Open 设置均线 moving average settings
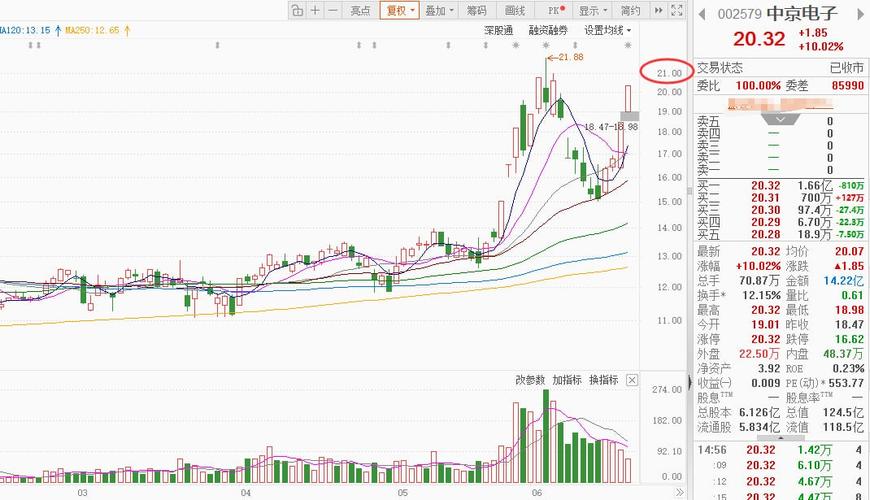The image size is (870, 500). pos(608,31)
